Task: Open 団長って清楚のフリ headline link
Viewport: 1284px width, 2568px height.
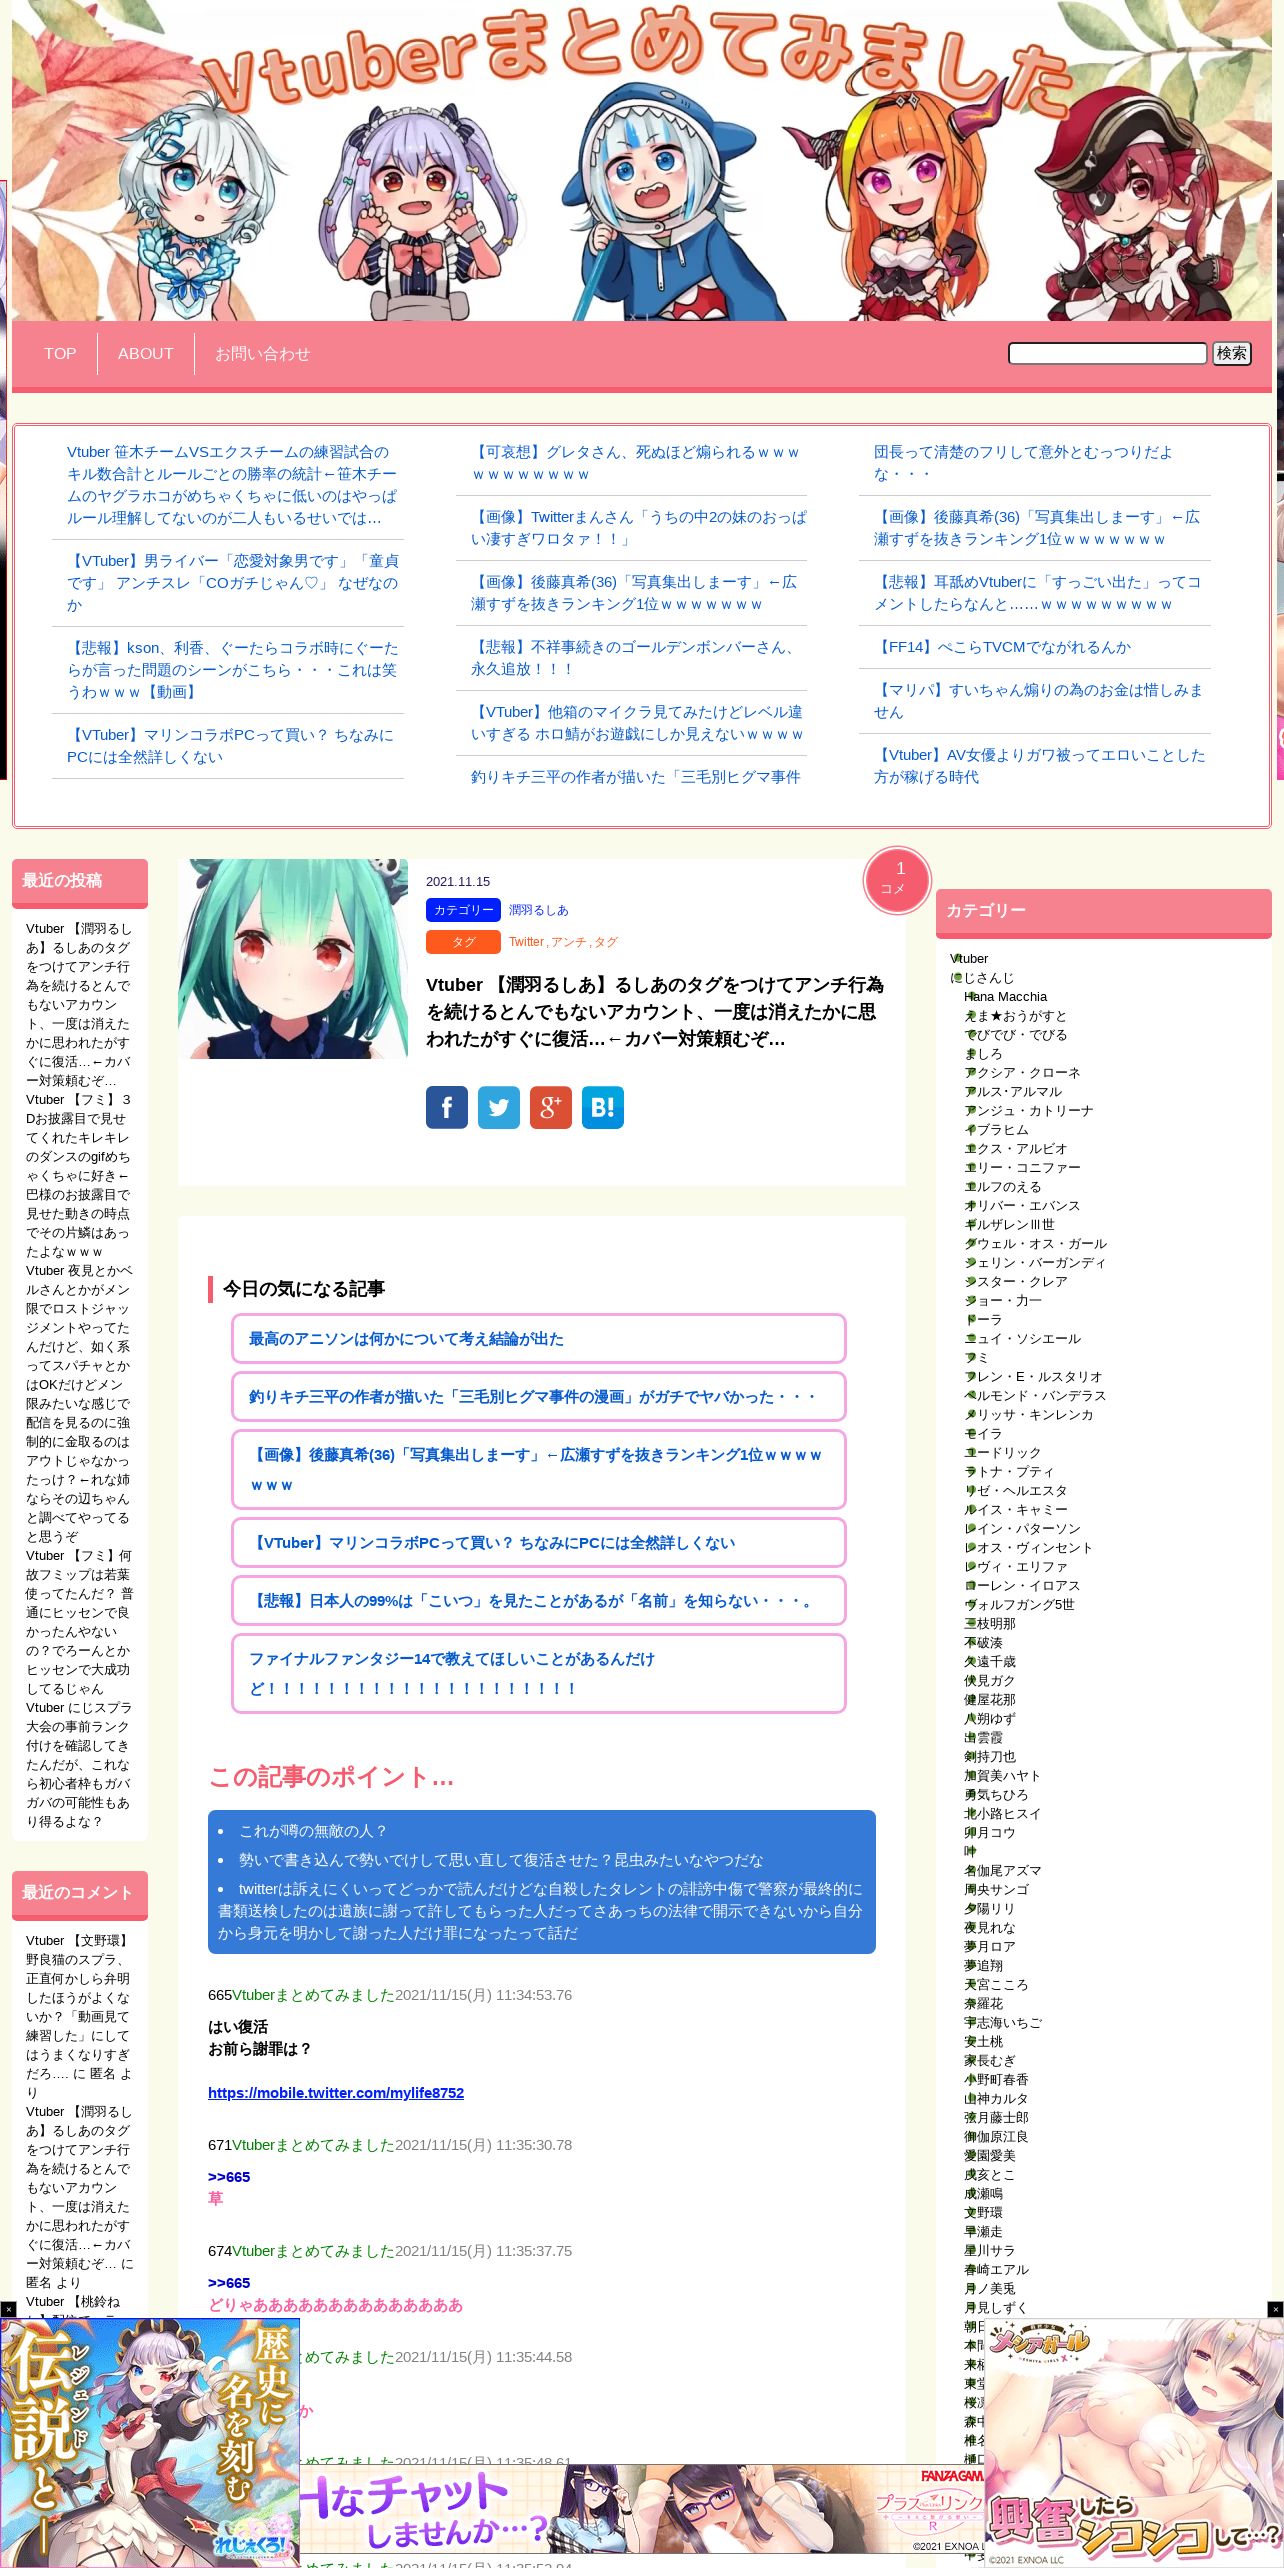Action: coord(1023,463)
